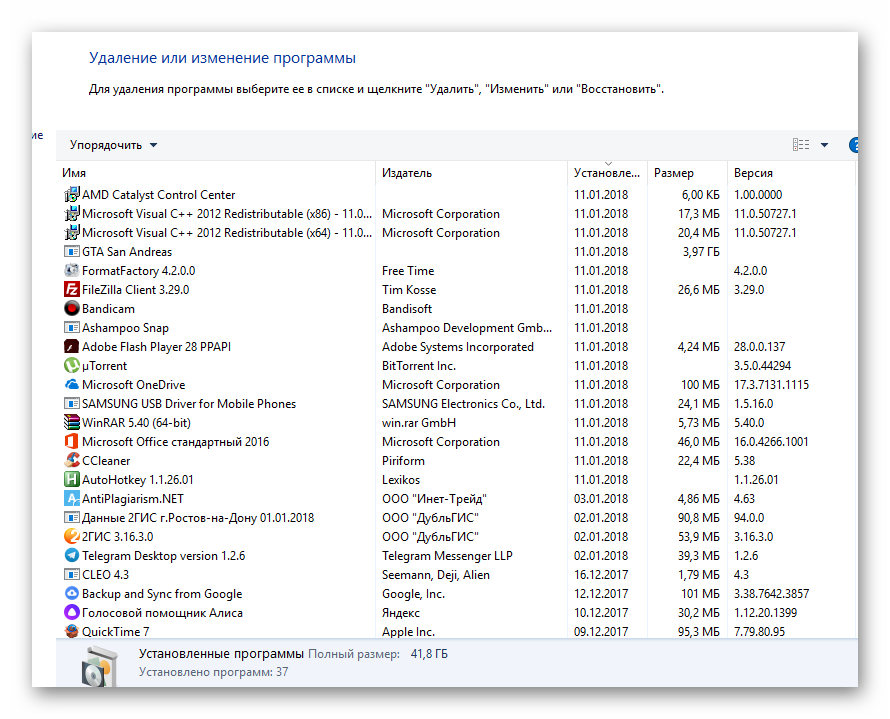Click the change view icon button

(x=801, y=145)
